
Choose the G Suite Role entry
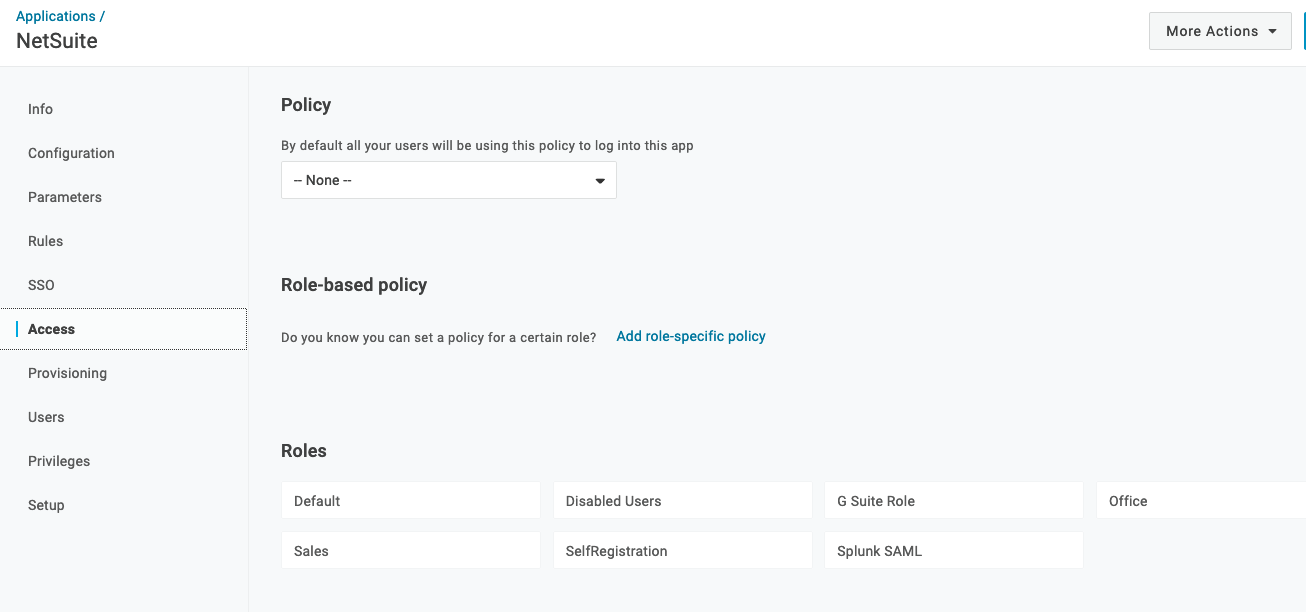coord(953,500)
